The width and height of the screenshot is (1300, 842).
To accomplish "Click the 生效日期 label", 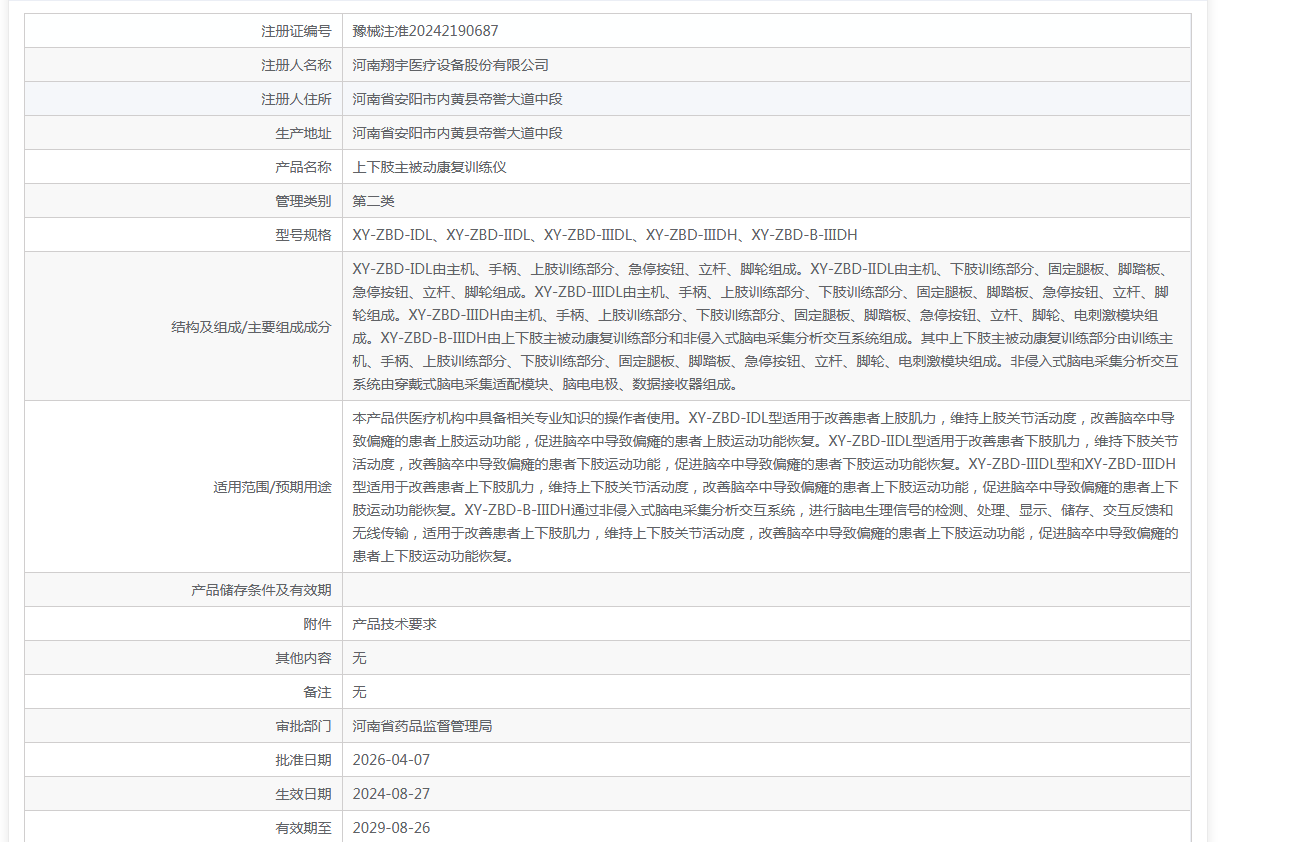I will (x=303, y=794).
